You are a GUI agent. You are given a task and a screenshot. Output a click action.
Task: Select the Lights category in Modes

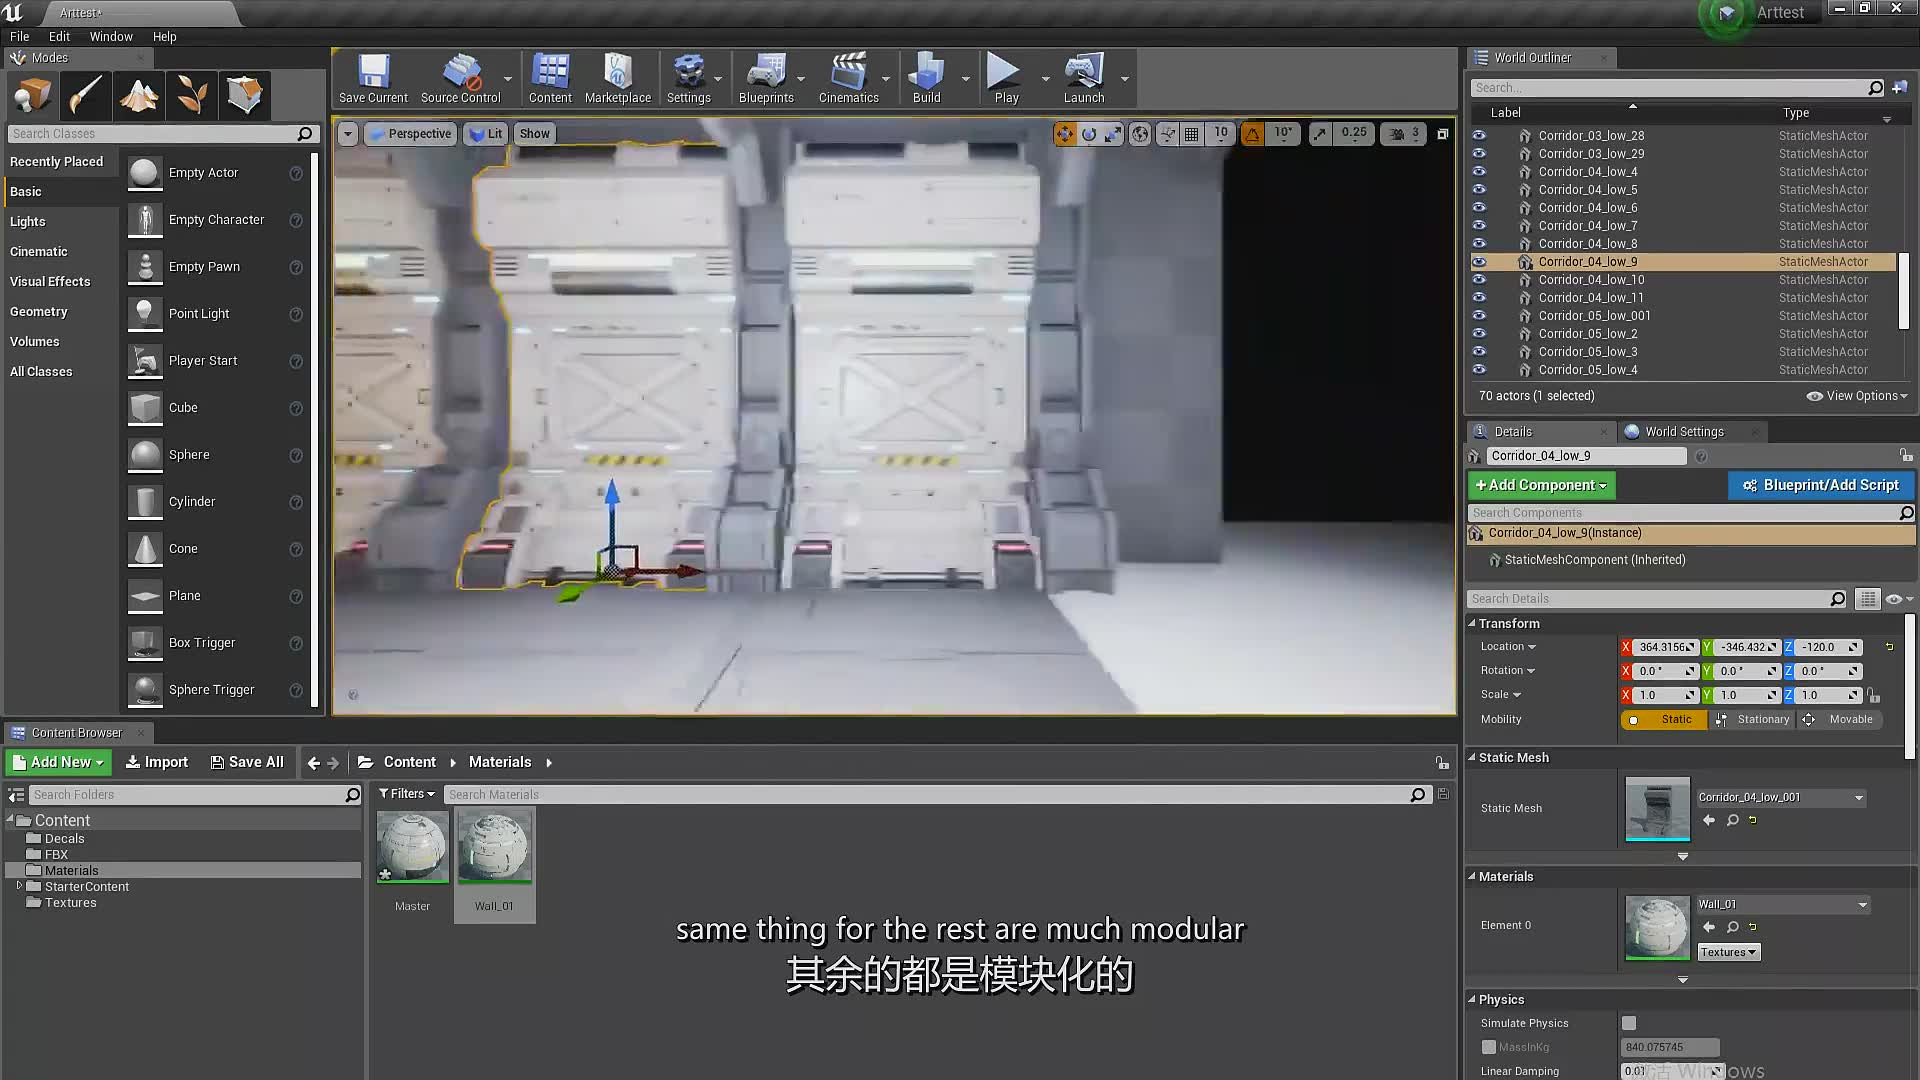coord(28,222)
